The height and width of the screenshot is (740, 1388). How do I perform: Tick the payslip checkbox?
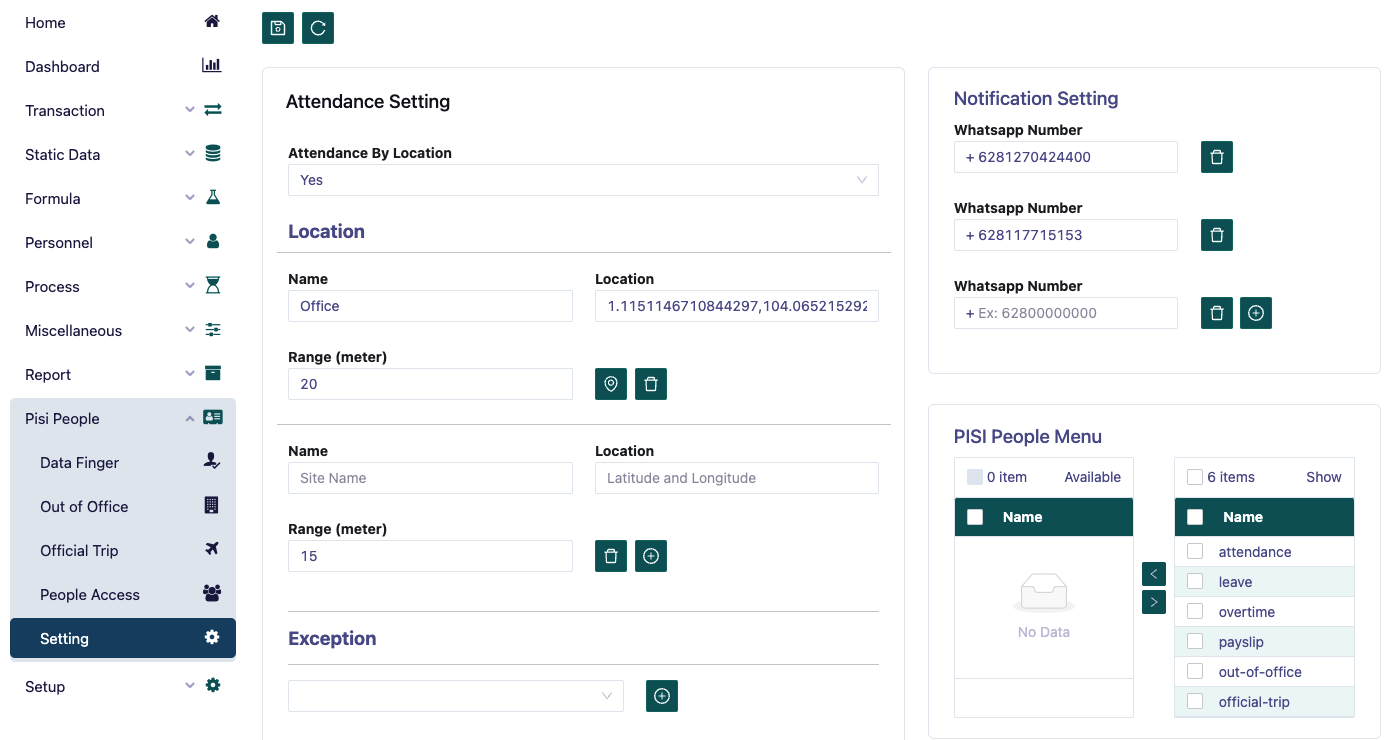click(1195, 642)
